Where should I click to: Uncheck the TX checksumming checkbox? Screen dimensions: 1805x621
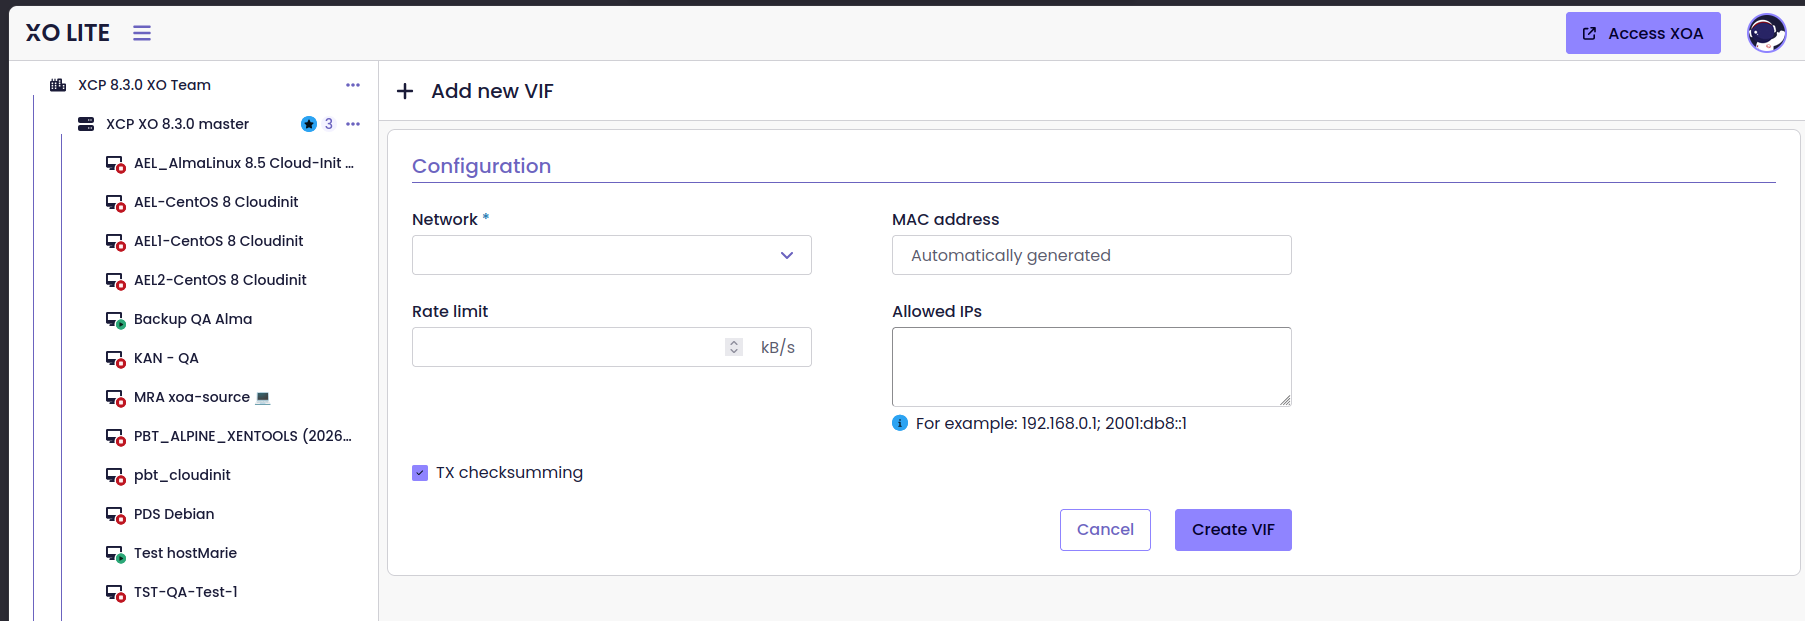click(420, 473)
